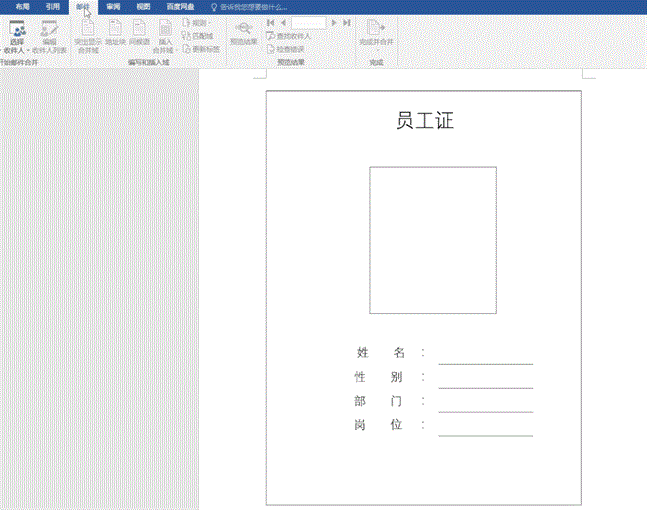The width and height of the screenshot is (647, 510).
Task: Open the Rules (规则) dropdown
Action: [x=199, y=22]
